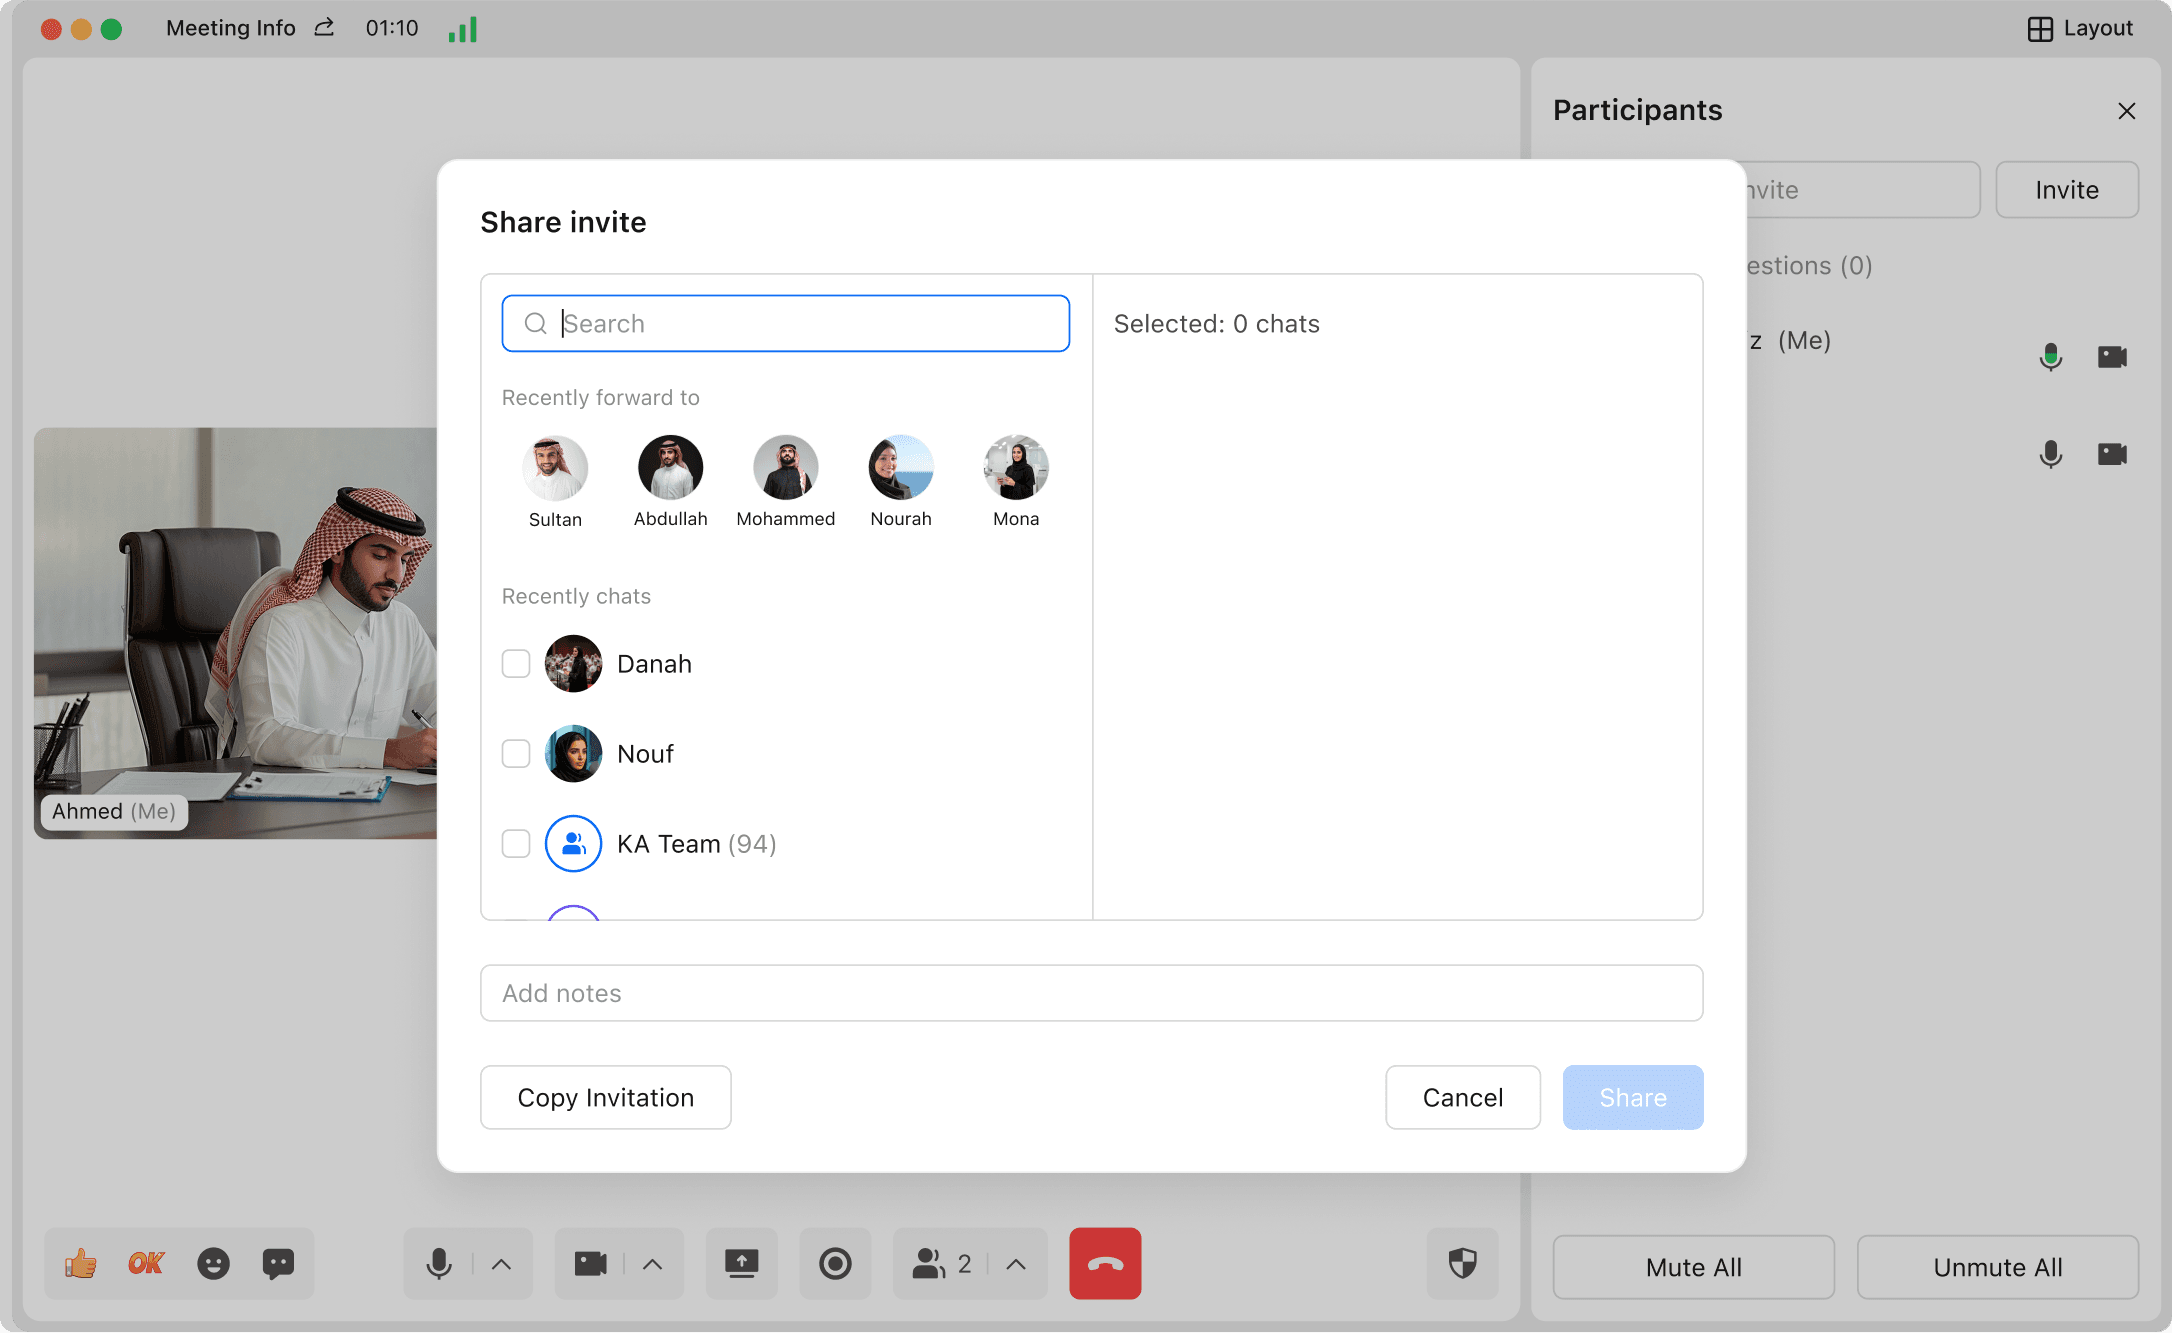2172x1333 pixels.
Task: Hang up with the red button
Action: click(x=1105, y=1264)
